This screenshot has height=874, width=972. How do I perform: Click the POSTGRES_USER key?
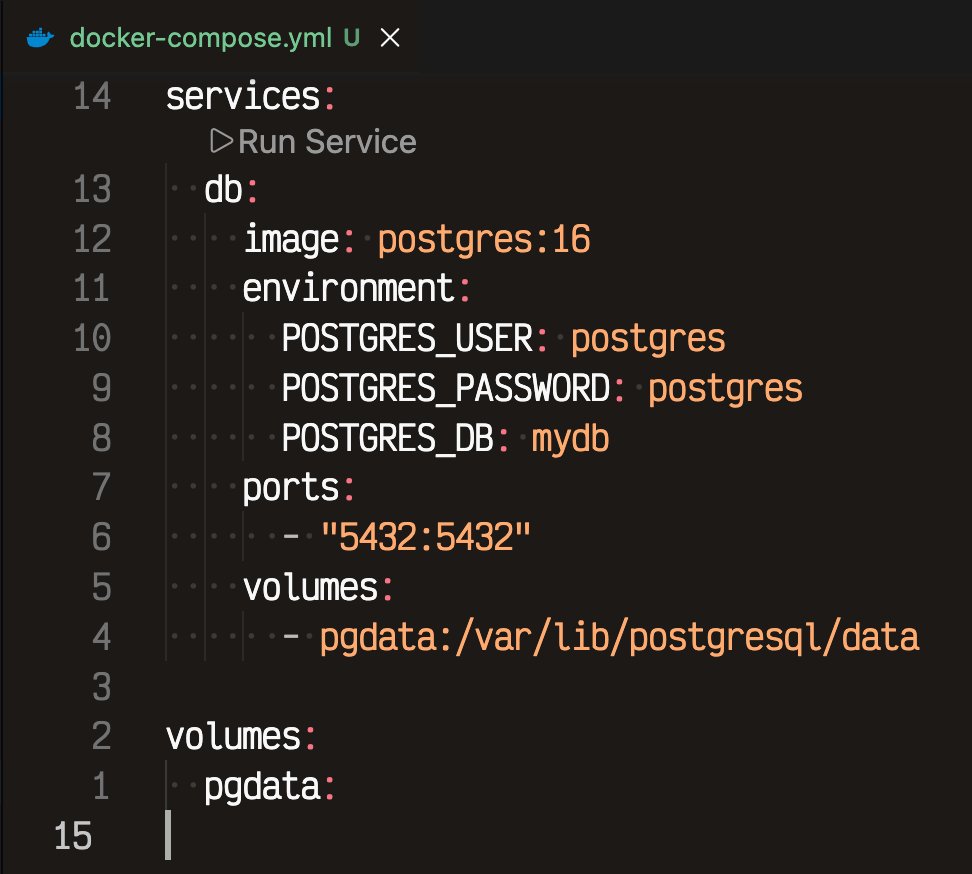pyautogui.click(x=407, y=338)
